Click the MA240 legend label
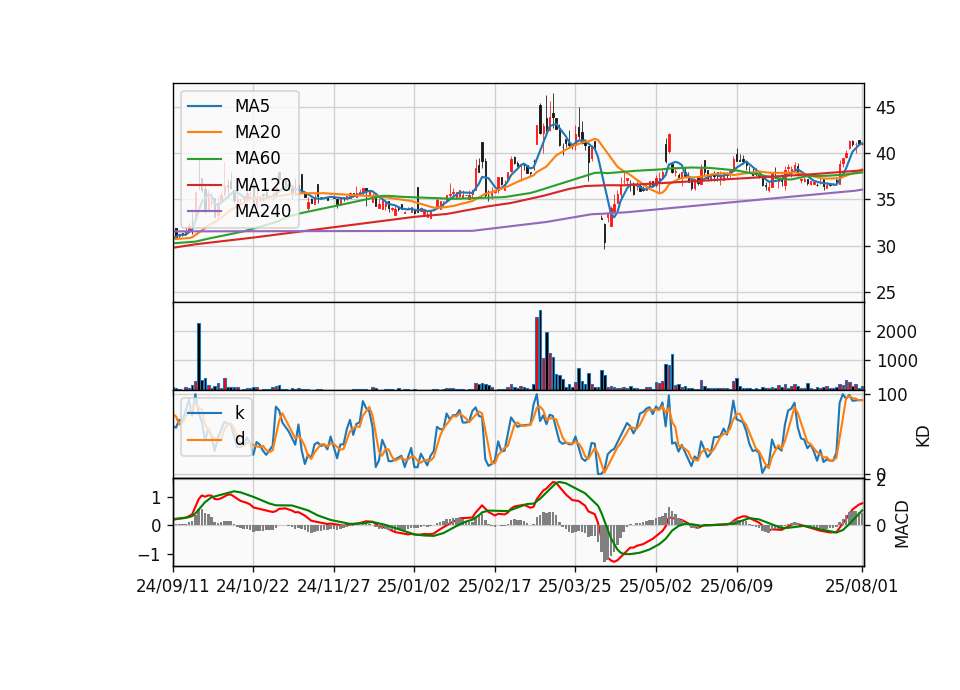 pyautogui.click(x=263, y=211)
